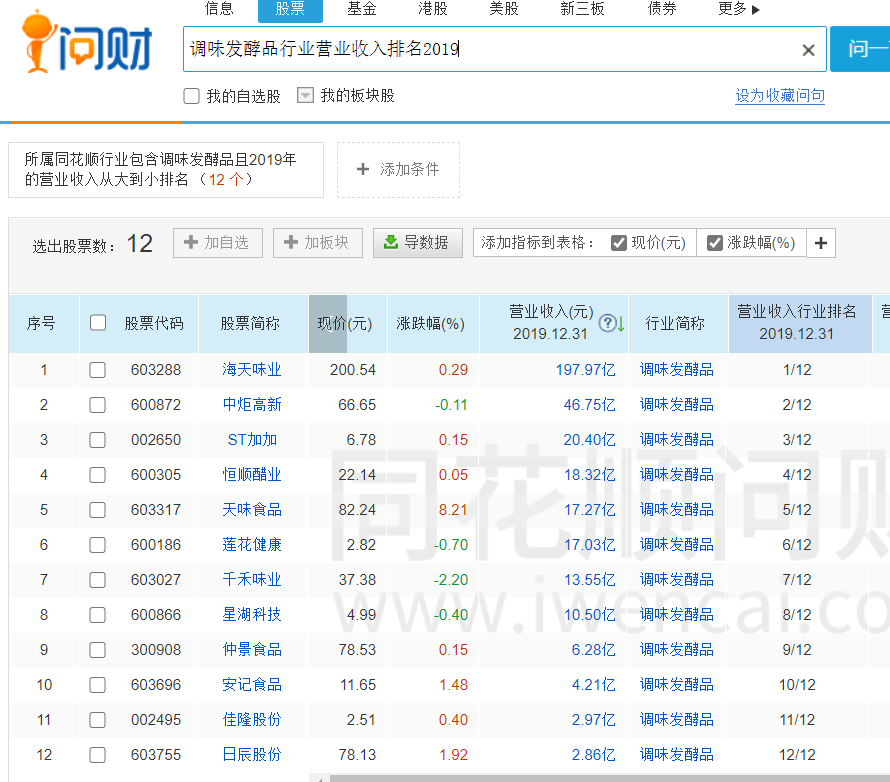Open 仲景食品 stock link
The width and height of the screenshot is (890, 782).
[x=251, y=650]
